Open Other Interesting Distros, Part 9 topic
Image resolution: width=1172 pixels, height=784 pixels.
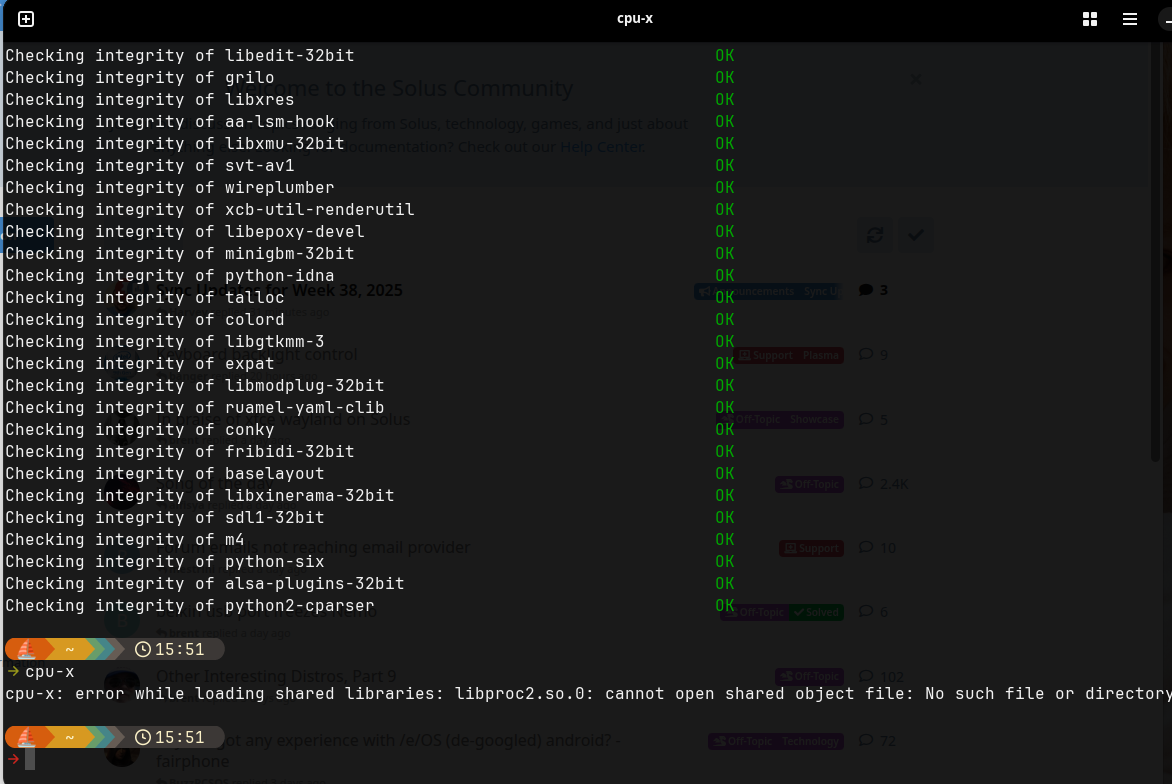(276, 677)
